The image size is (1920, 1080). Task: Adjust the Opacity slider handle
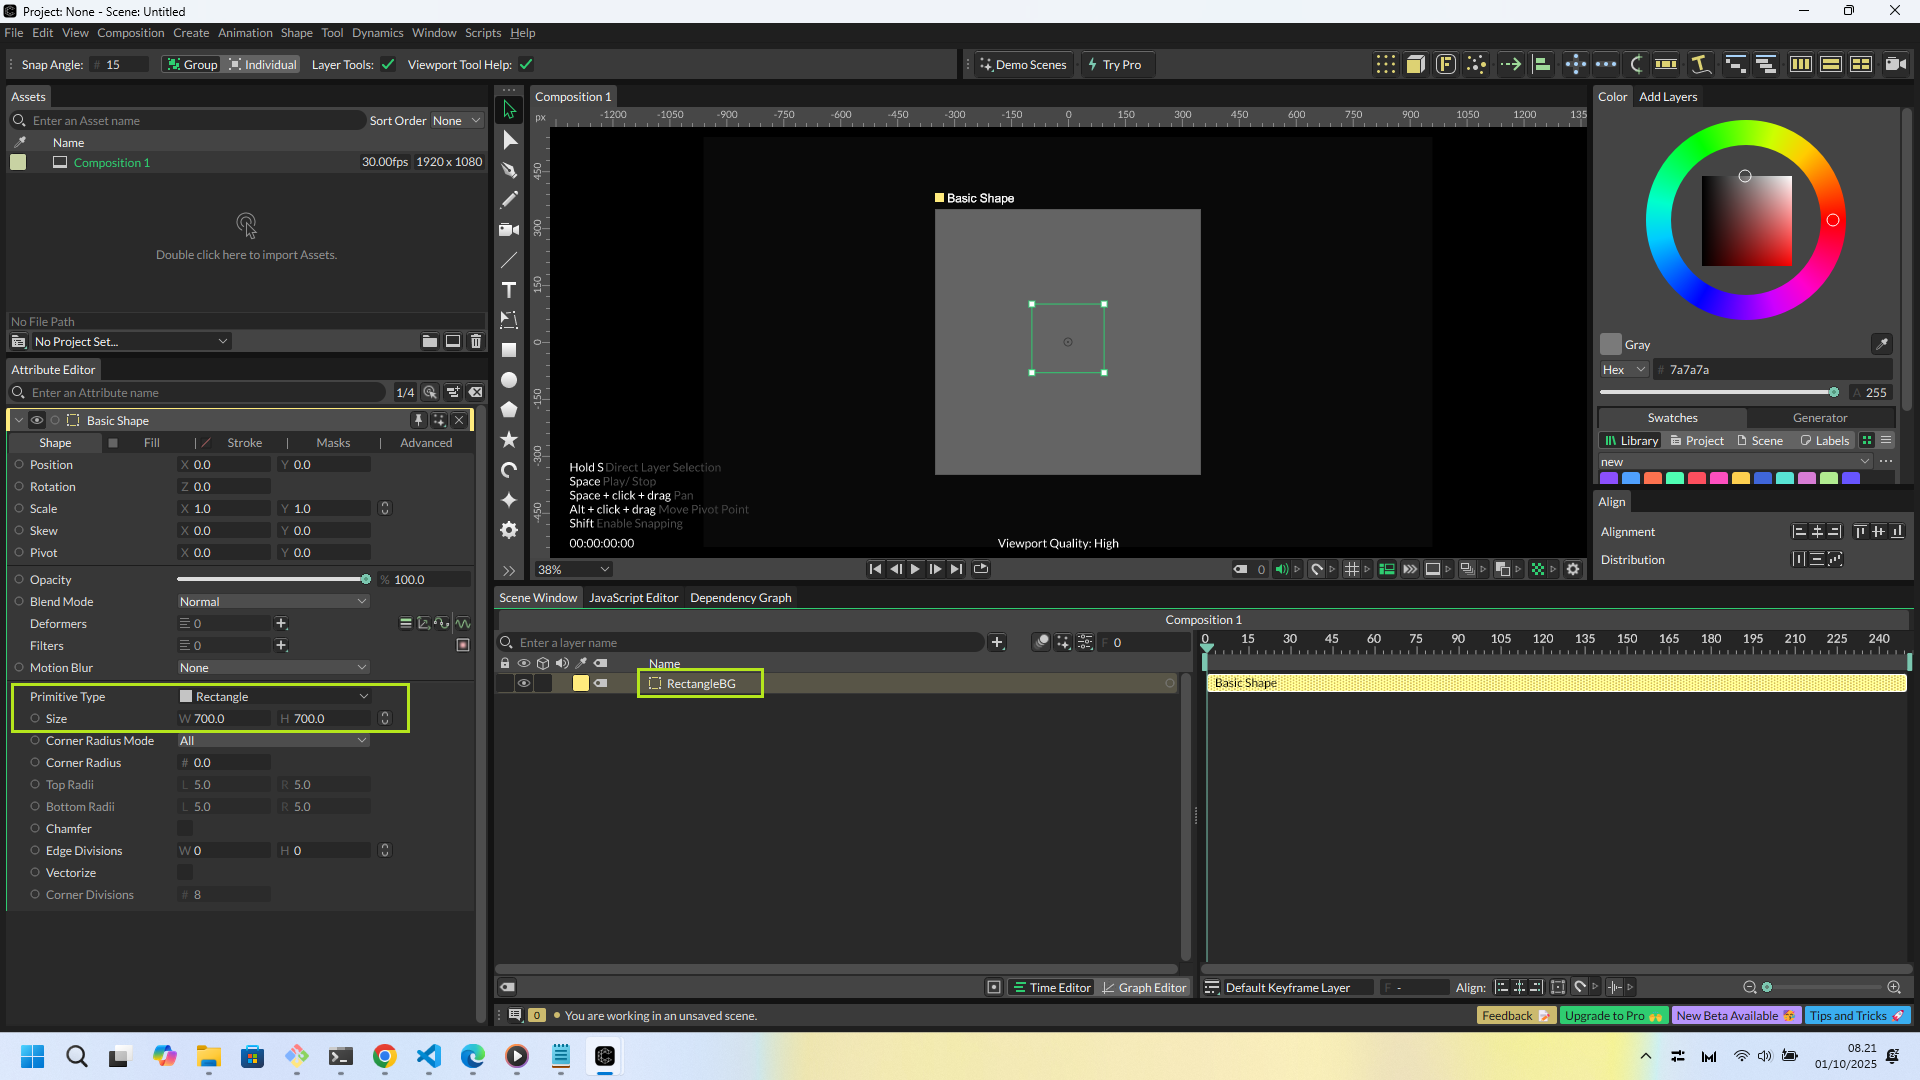(x=366, y=580)
